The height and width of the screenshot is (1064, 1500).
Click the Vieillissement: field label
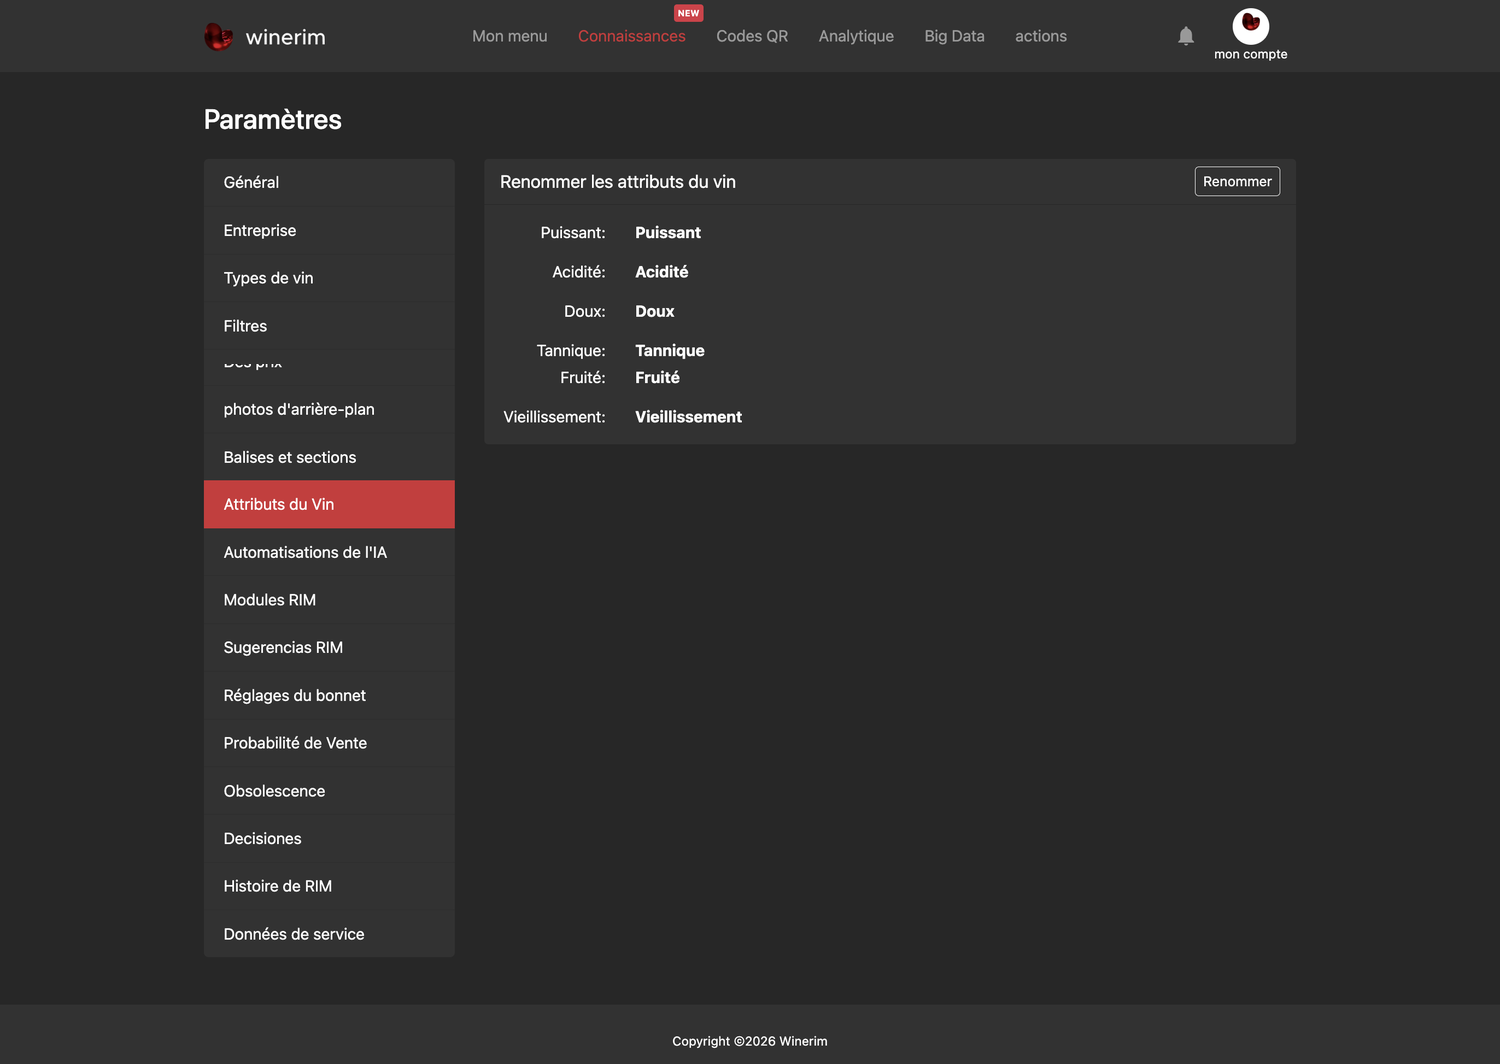tap(554, 417)
